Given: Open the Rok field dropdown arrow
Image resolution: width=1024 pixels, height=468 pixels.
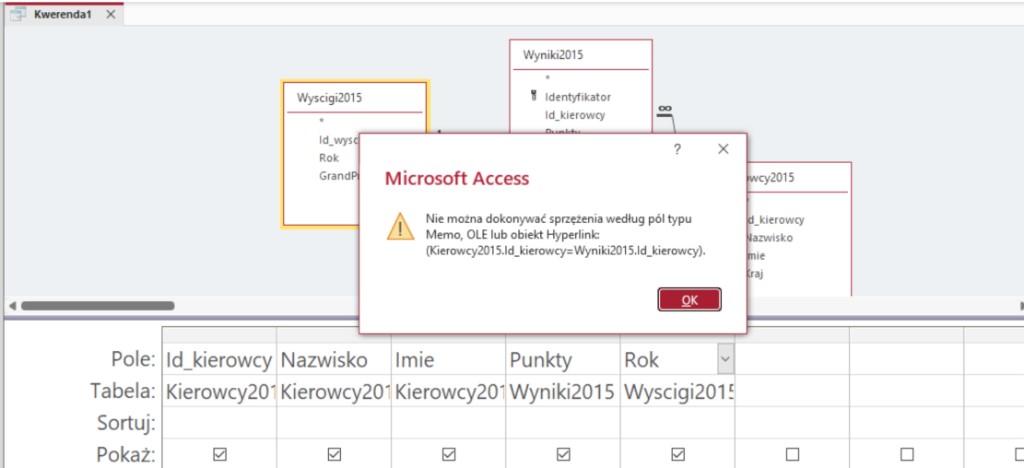Looking at the screenshot, I should tap(725, 359).
